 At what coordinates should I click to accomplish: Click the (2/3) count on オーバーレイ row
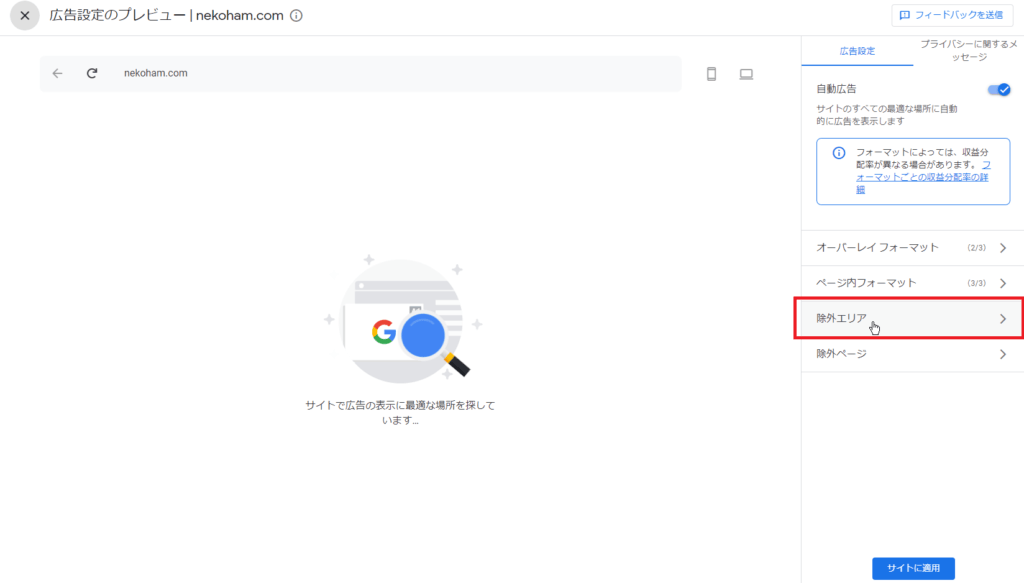[976, 248]
